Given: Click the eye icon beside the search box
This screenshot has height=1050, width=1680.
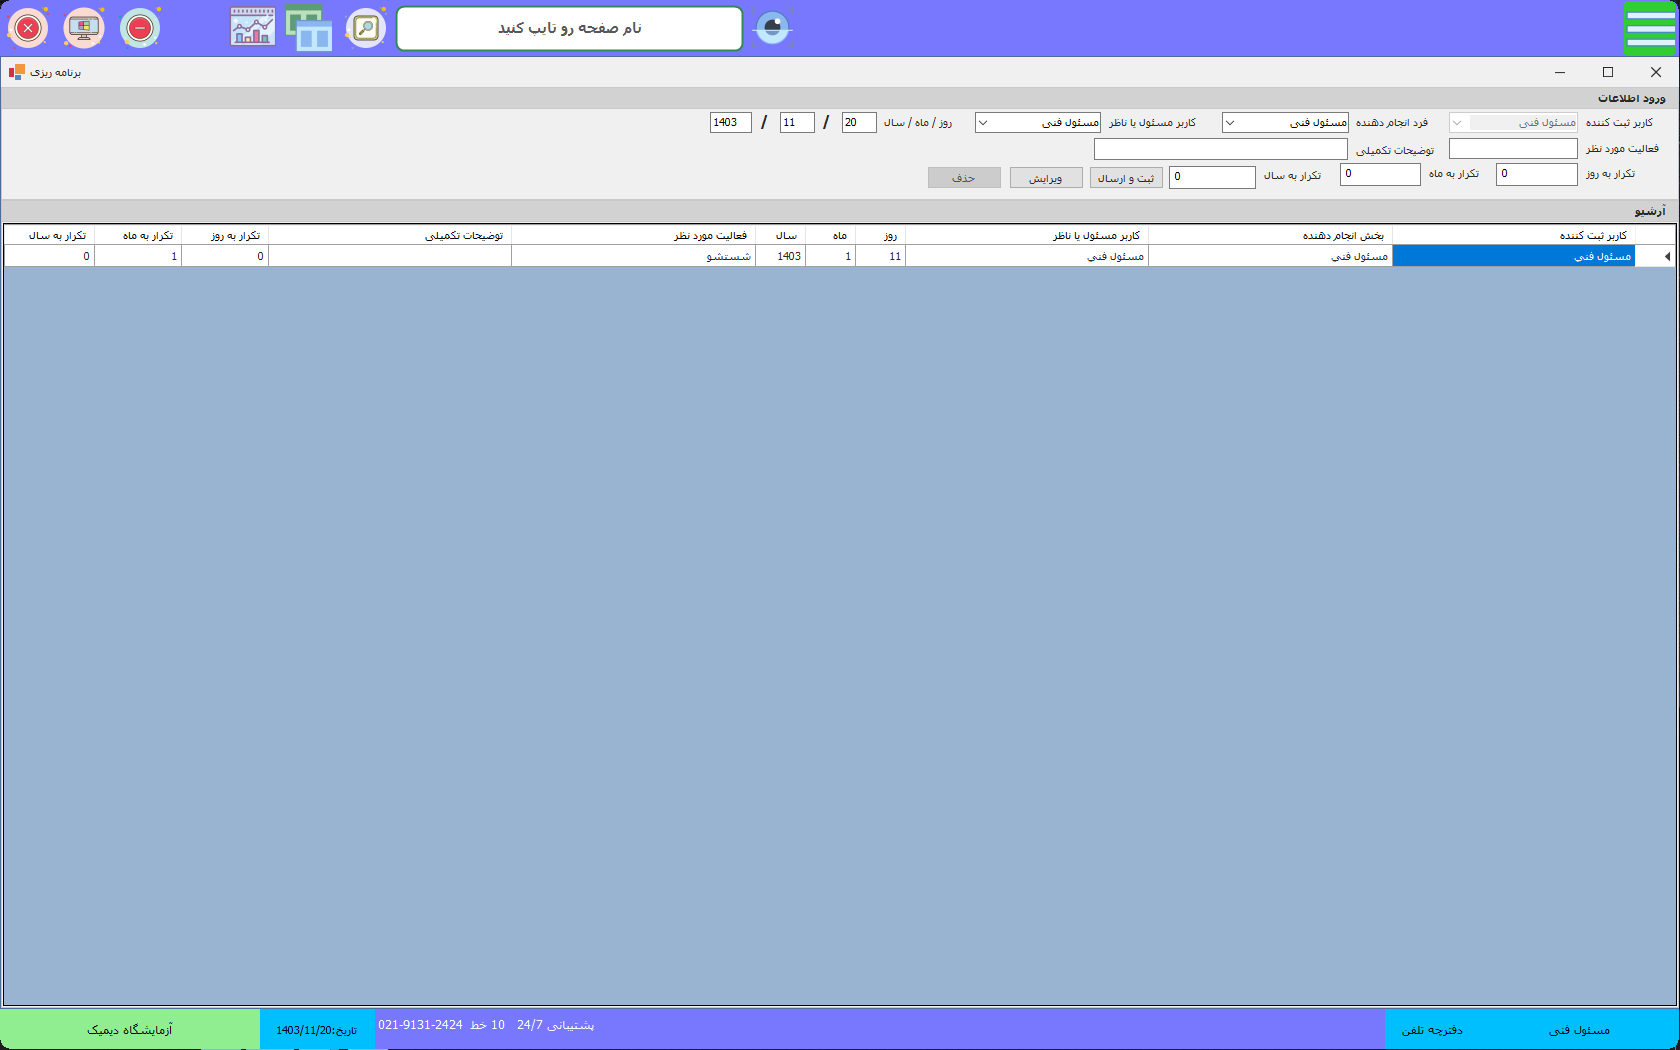Looking at the screenshot, I should point(772,28).
